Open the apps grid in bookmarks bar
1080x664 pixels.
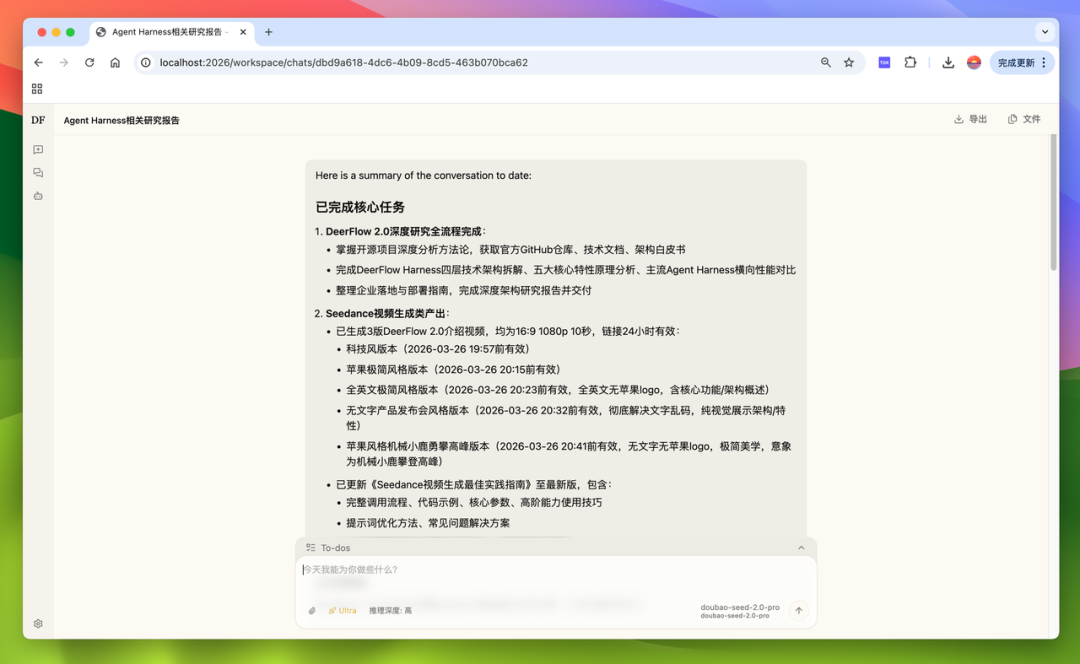tap(37, 89)
